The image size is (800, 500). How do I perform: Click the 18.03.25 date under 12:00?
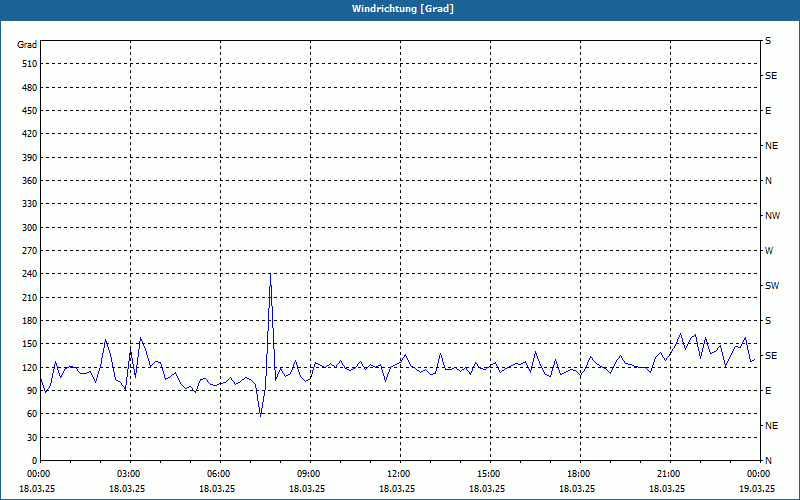point(397,488)
